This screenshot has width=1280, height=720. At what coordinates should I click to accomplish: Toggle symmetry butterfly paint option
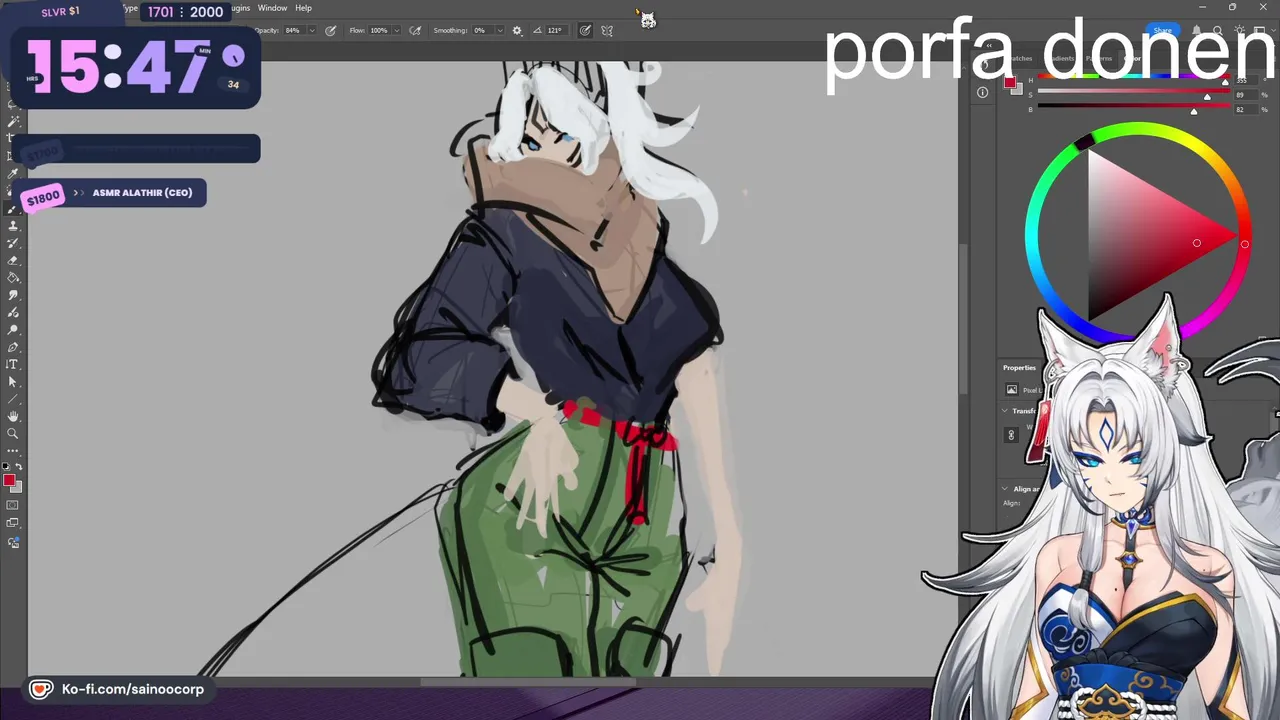tap(607, 31)
